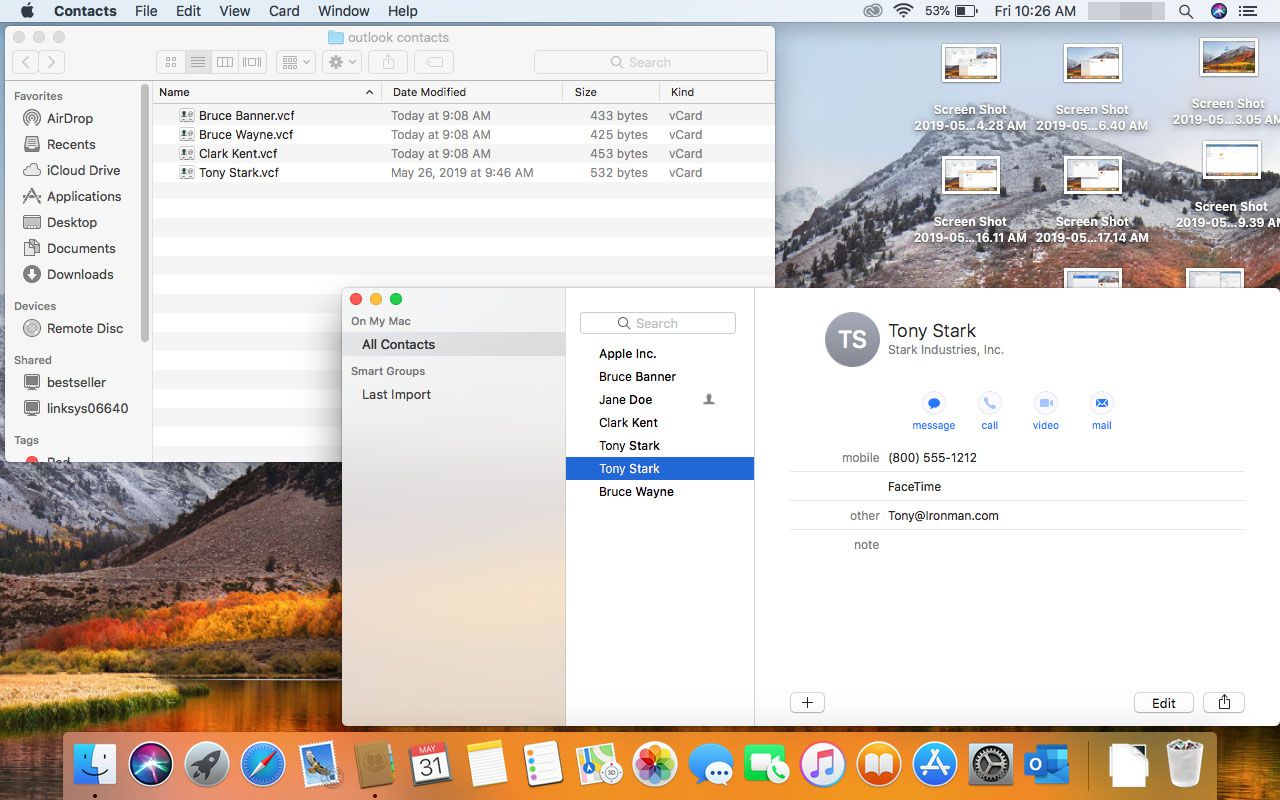Viewport: 1280px width, 800px height.
Task: Start a video call with Tony Stark
Action: coord(1046,403)
